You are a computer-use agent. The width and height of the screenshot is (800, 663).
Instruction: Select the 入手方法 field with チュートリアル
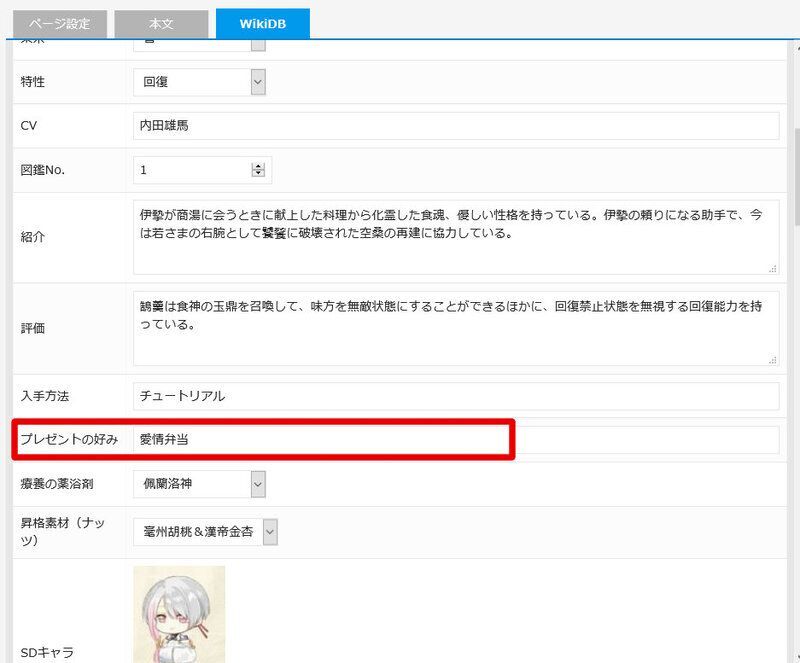tap(455, 396)
